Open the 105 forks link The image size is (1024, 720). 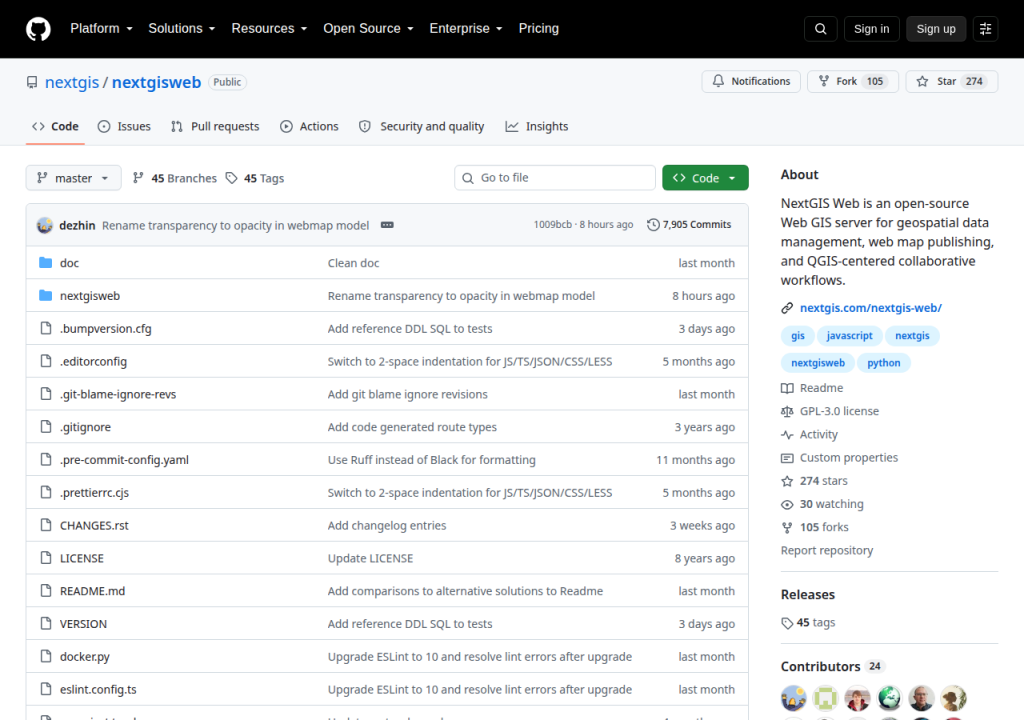click(x=814, y=527)
